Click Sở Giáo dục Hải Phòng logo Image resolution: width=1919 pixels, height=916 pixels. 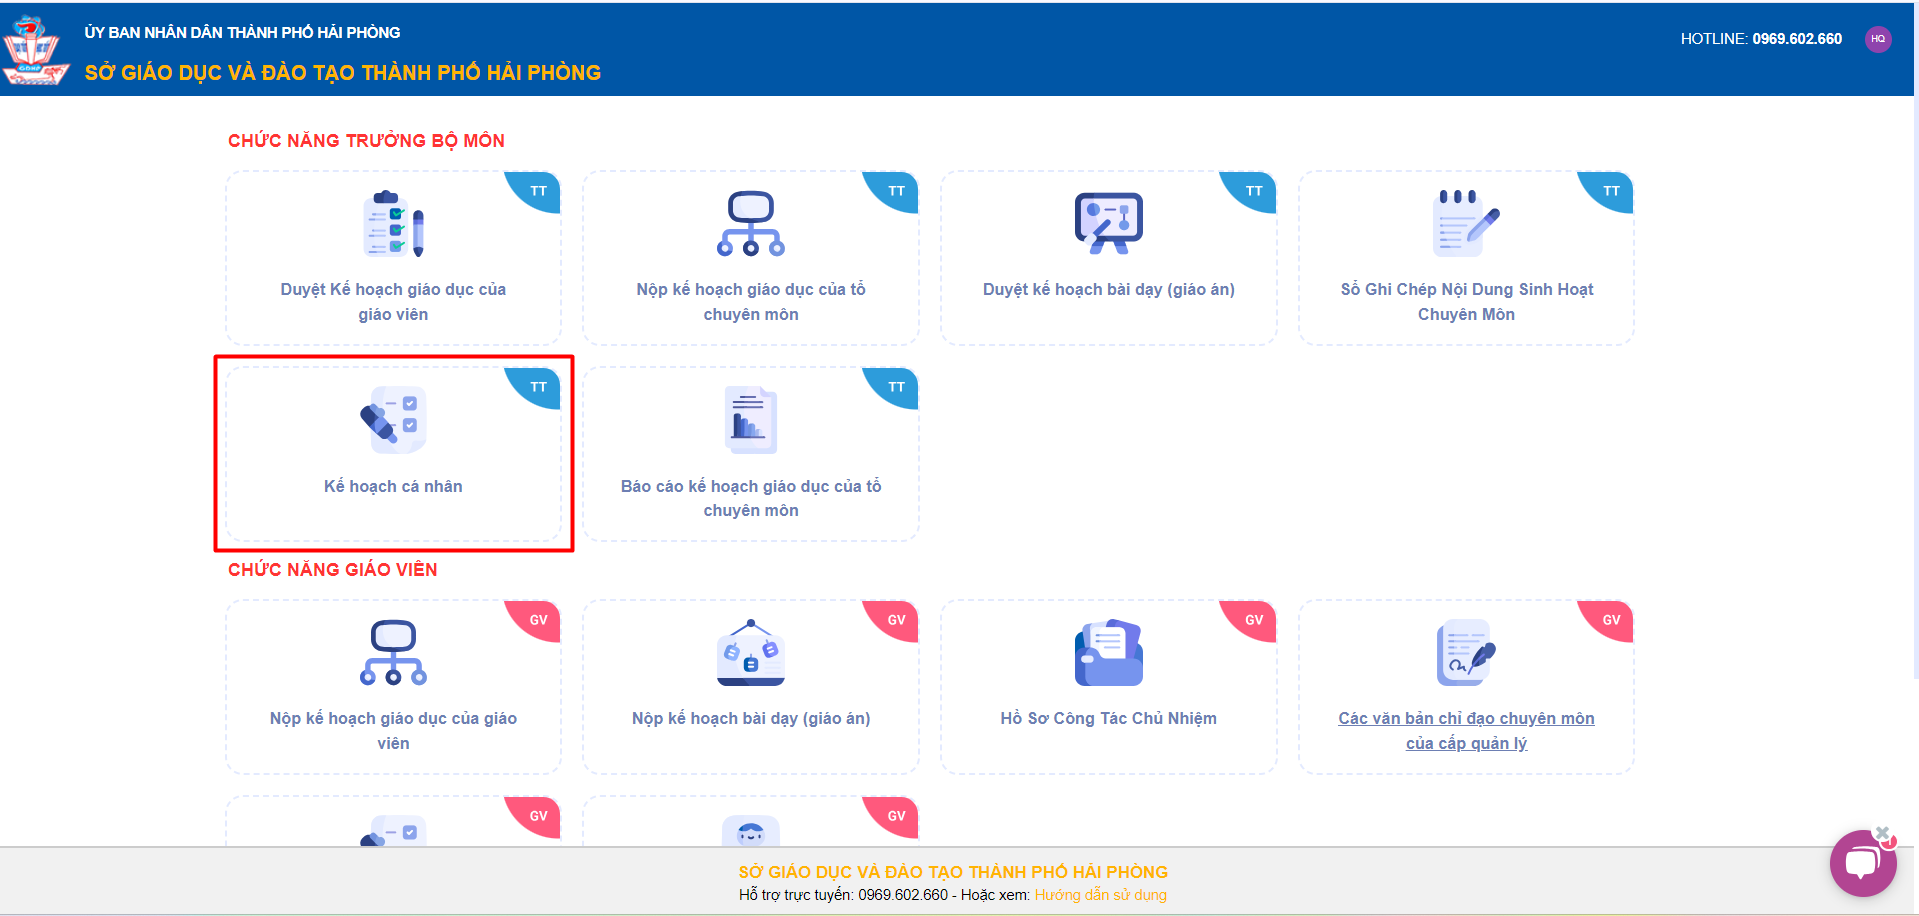36,50
